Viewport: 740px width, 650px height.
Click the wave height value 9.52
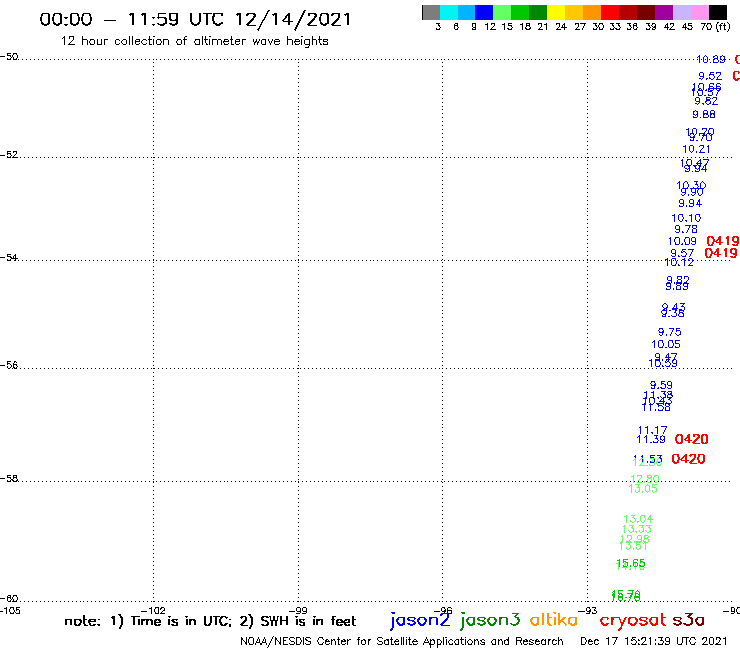pos(710,76)
